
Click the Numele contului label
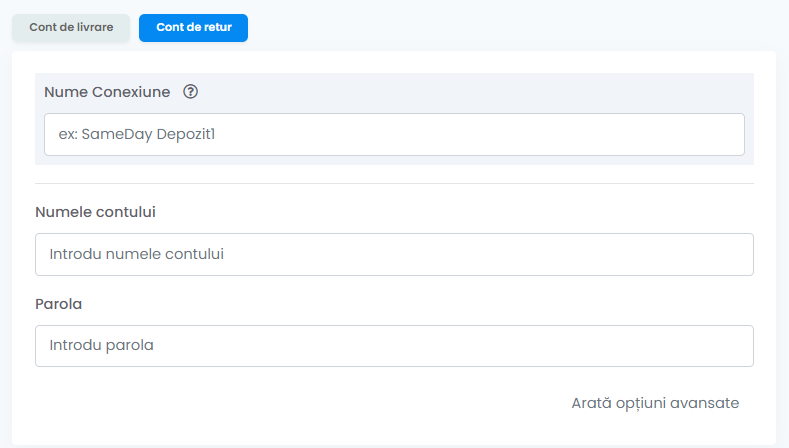95,212
